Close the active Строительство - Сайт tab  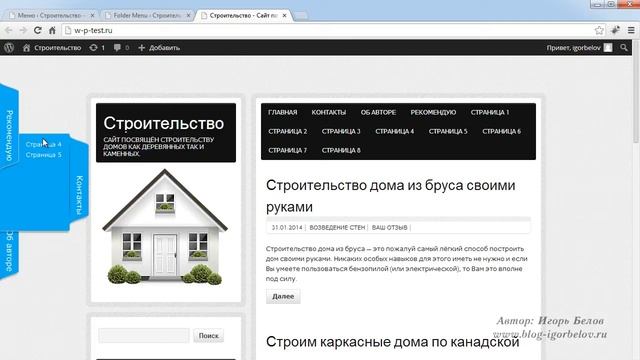coord(284,16)
